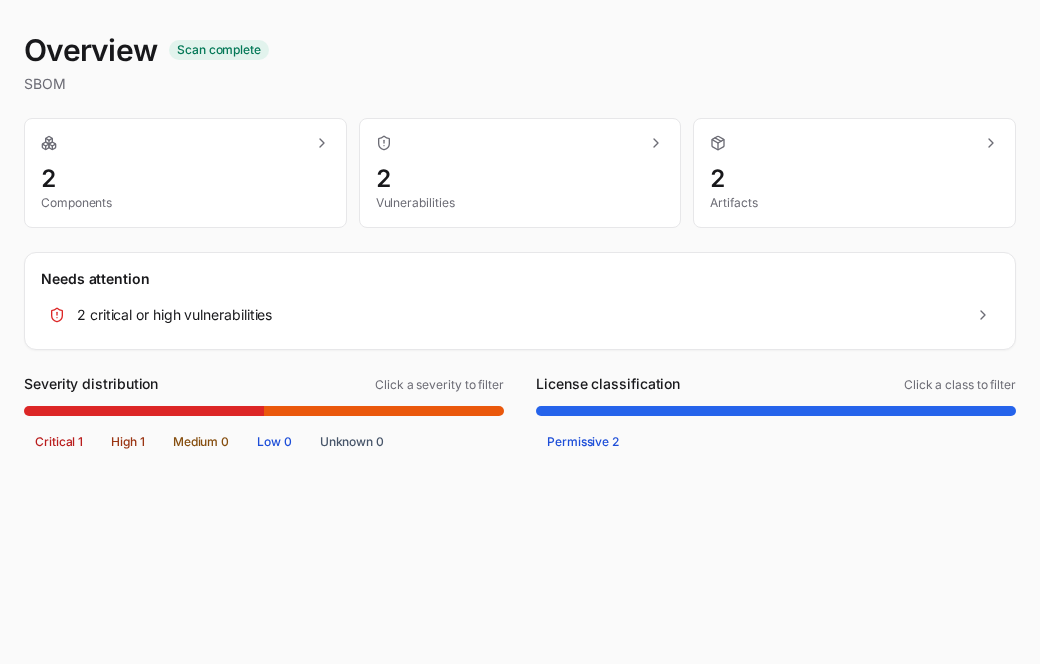1040x664 pixels.
Task: Click the 'Click a class to filter' hint
Action: click(x=959, y=385)
